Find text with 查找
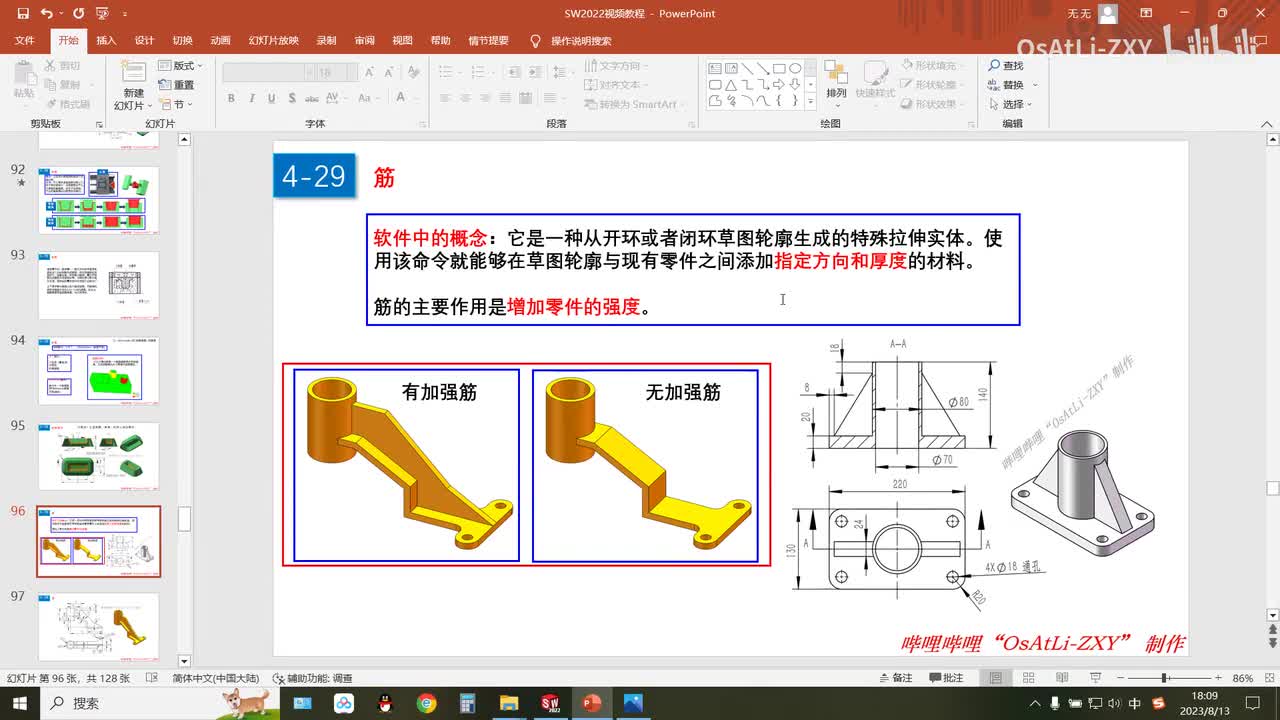Viewport: 1280px width, 720px height. click(1006, 66)
